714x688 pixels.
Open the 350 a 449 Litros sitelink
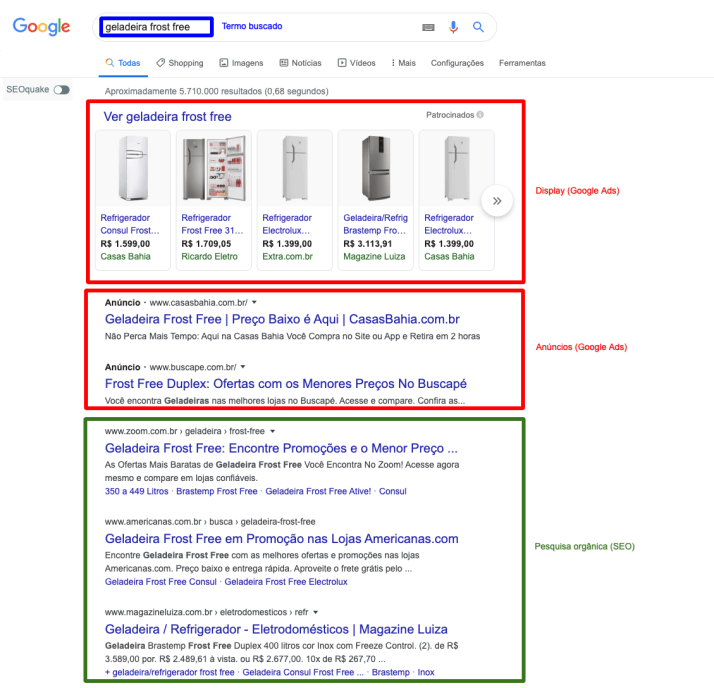click(x=137, y=491)
